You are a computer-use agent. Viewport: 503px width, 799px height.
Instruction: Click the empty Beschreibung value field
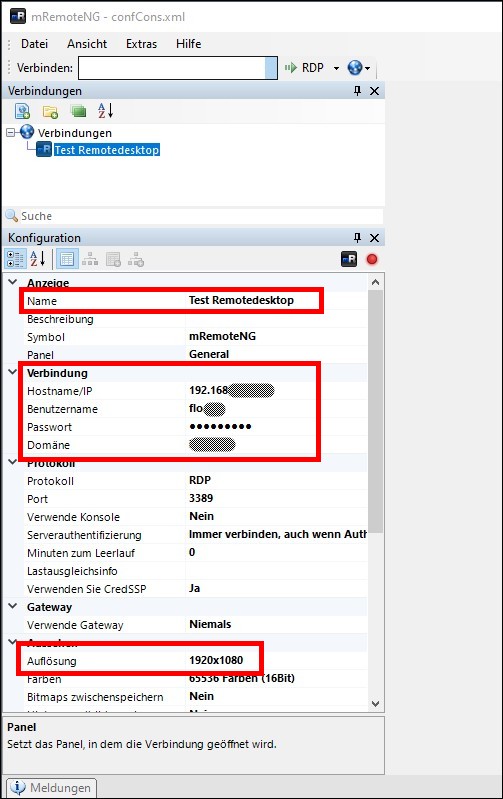tap(276, 319)
